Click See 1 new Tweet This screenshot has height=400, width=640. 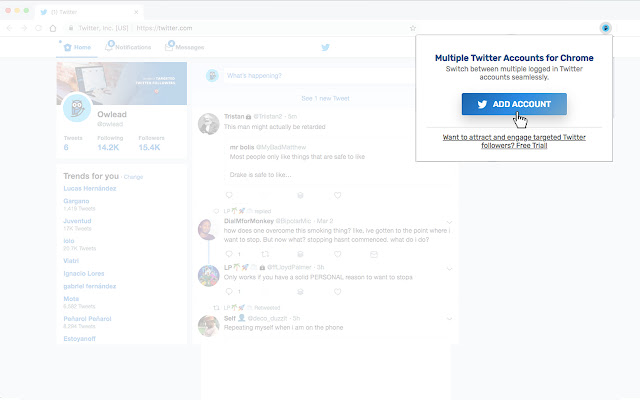[325, 98]
